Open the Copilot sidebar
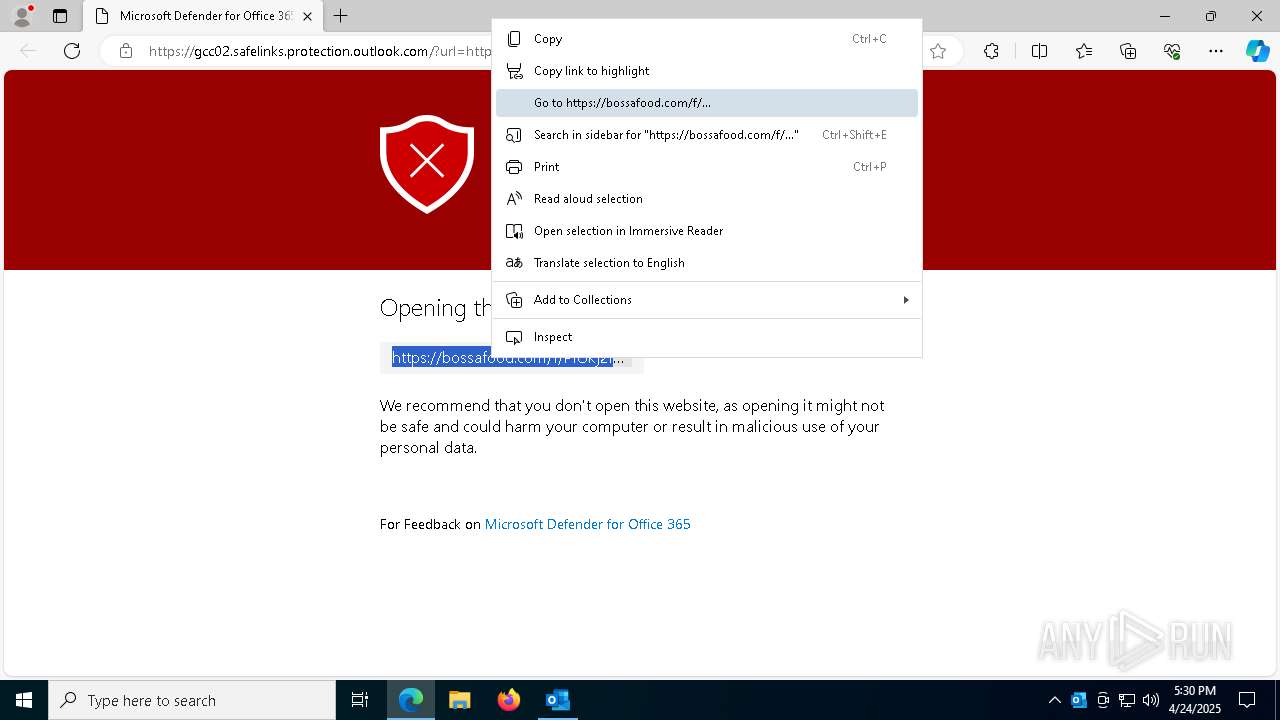Screen dimensions: 1280x720 coord(1257,51)
